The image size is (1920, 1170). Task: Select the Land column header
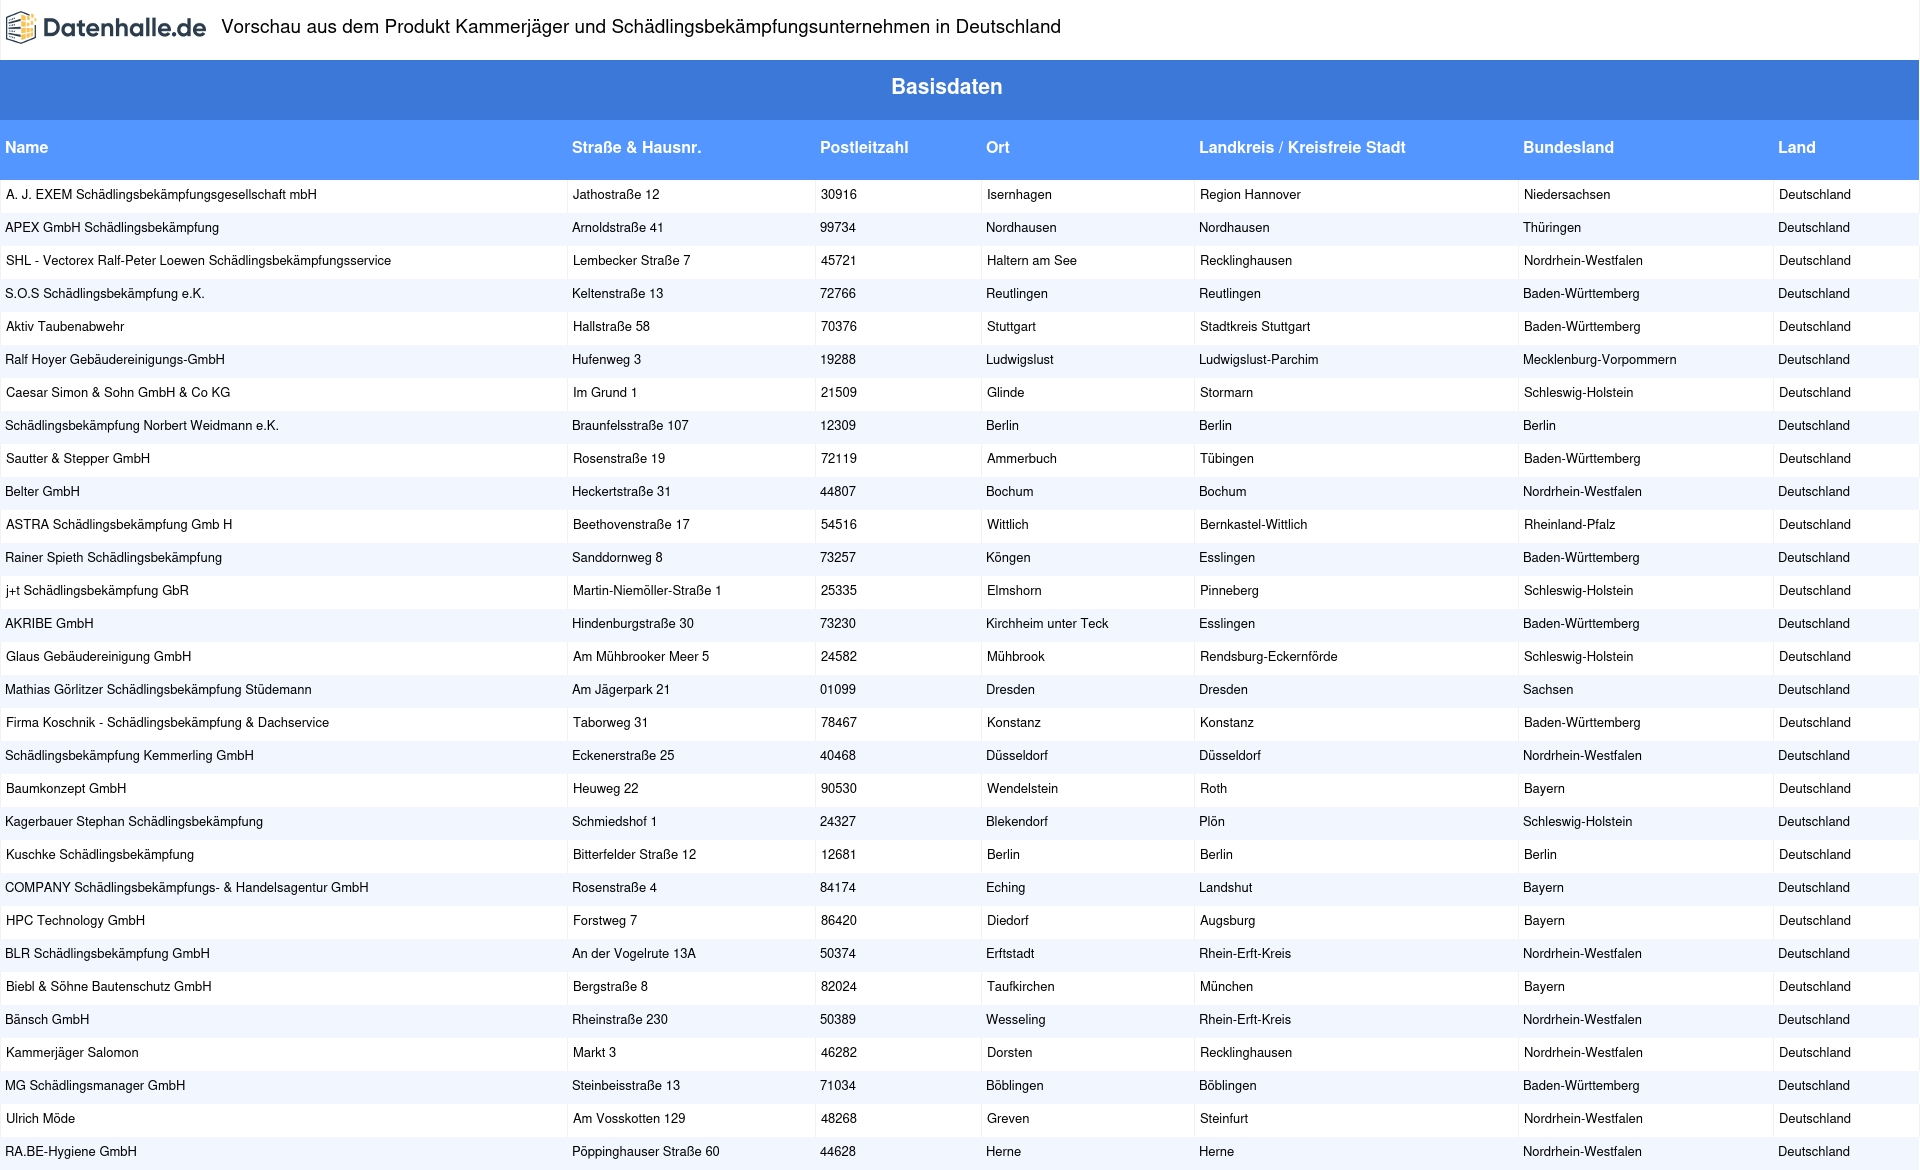tap(1796, 147)
